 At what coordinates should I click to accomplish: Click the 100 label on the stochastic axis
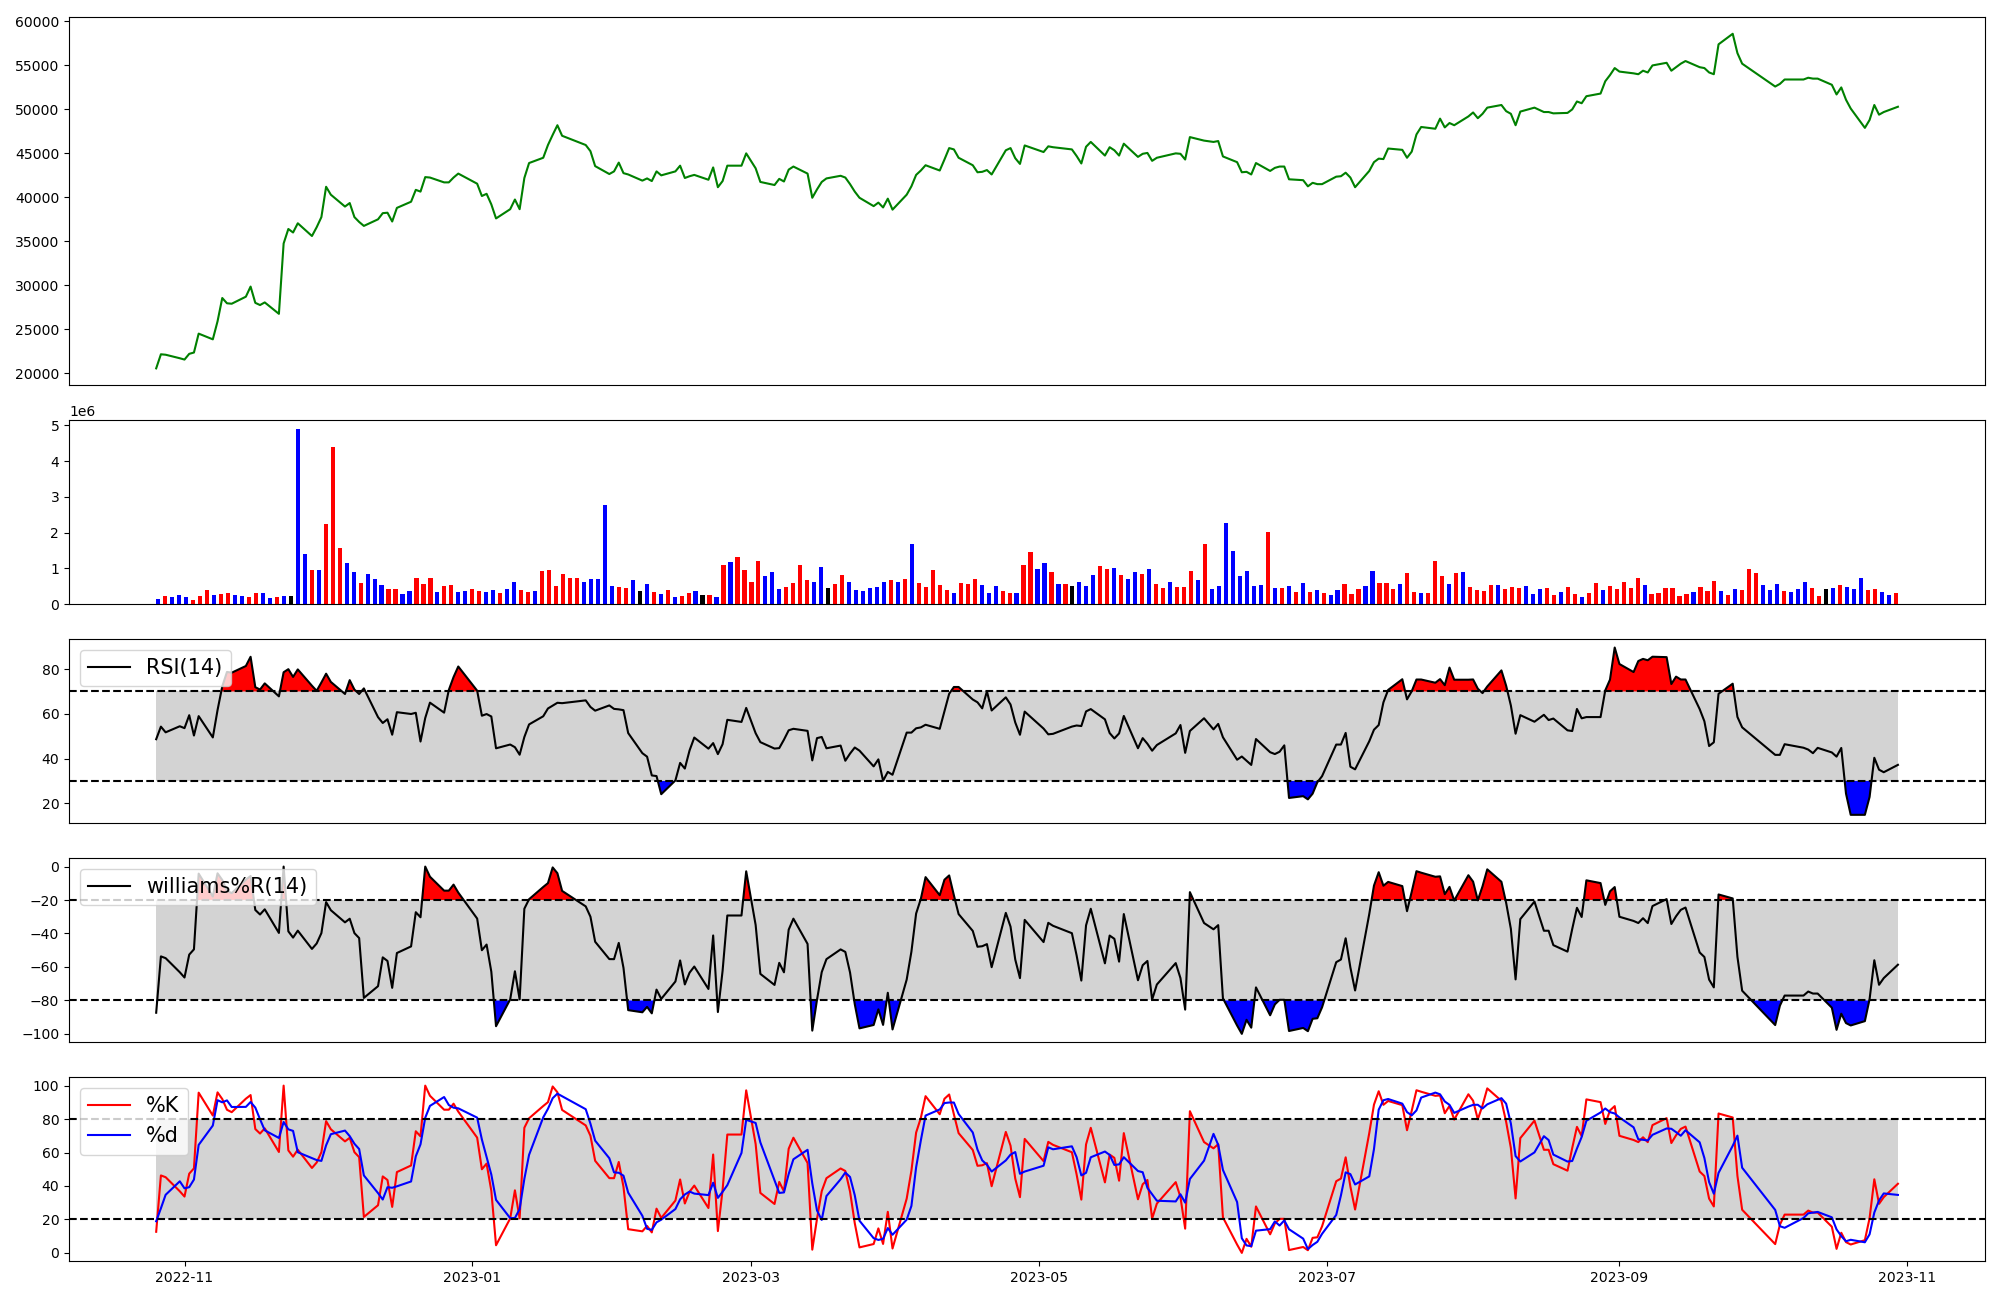pos(48,1086)
